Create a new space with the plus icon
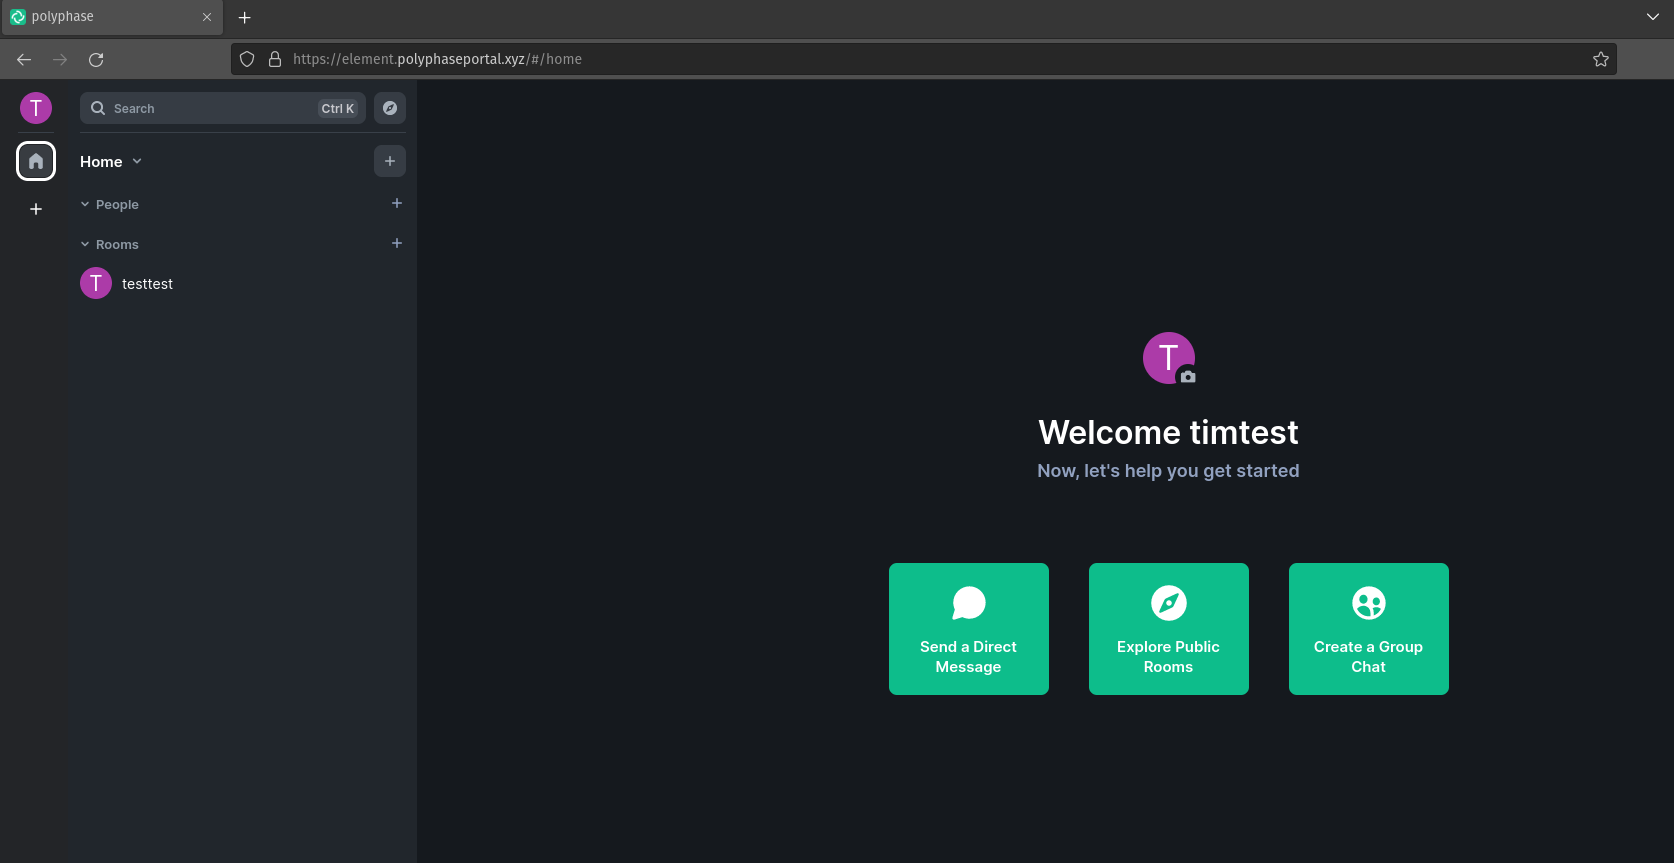Image resolution: width=1674 pixels, height=863 pixels. click(x=36, y=209)
